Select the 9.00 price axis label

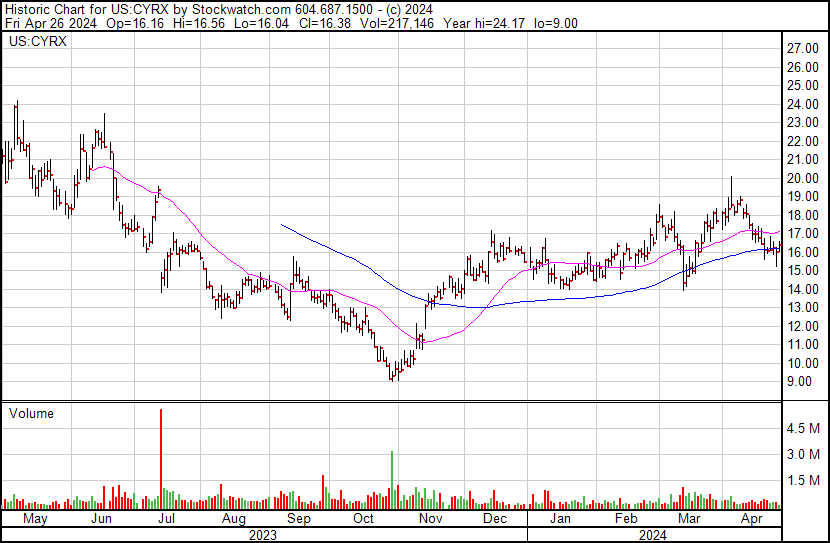point(799,382)
